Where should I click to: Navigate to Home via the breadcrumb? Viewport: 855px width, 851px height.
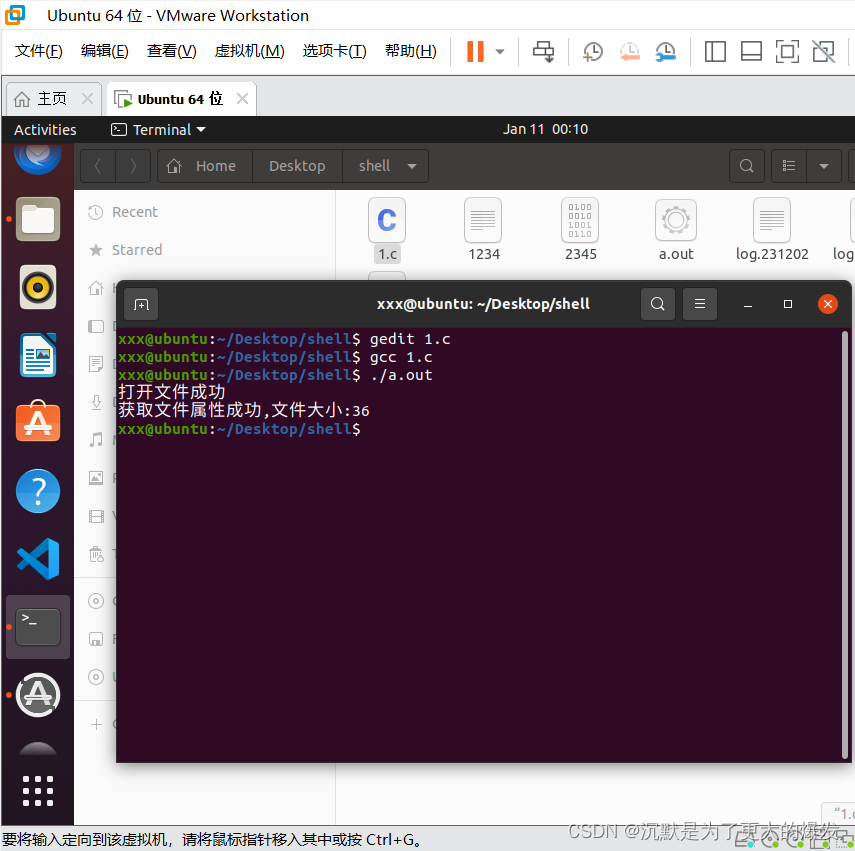(204, 165)
